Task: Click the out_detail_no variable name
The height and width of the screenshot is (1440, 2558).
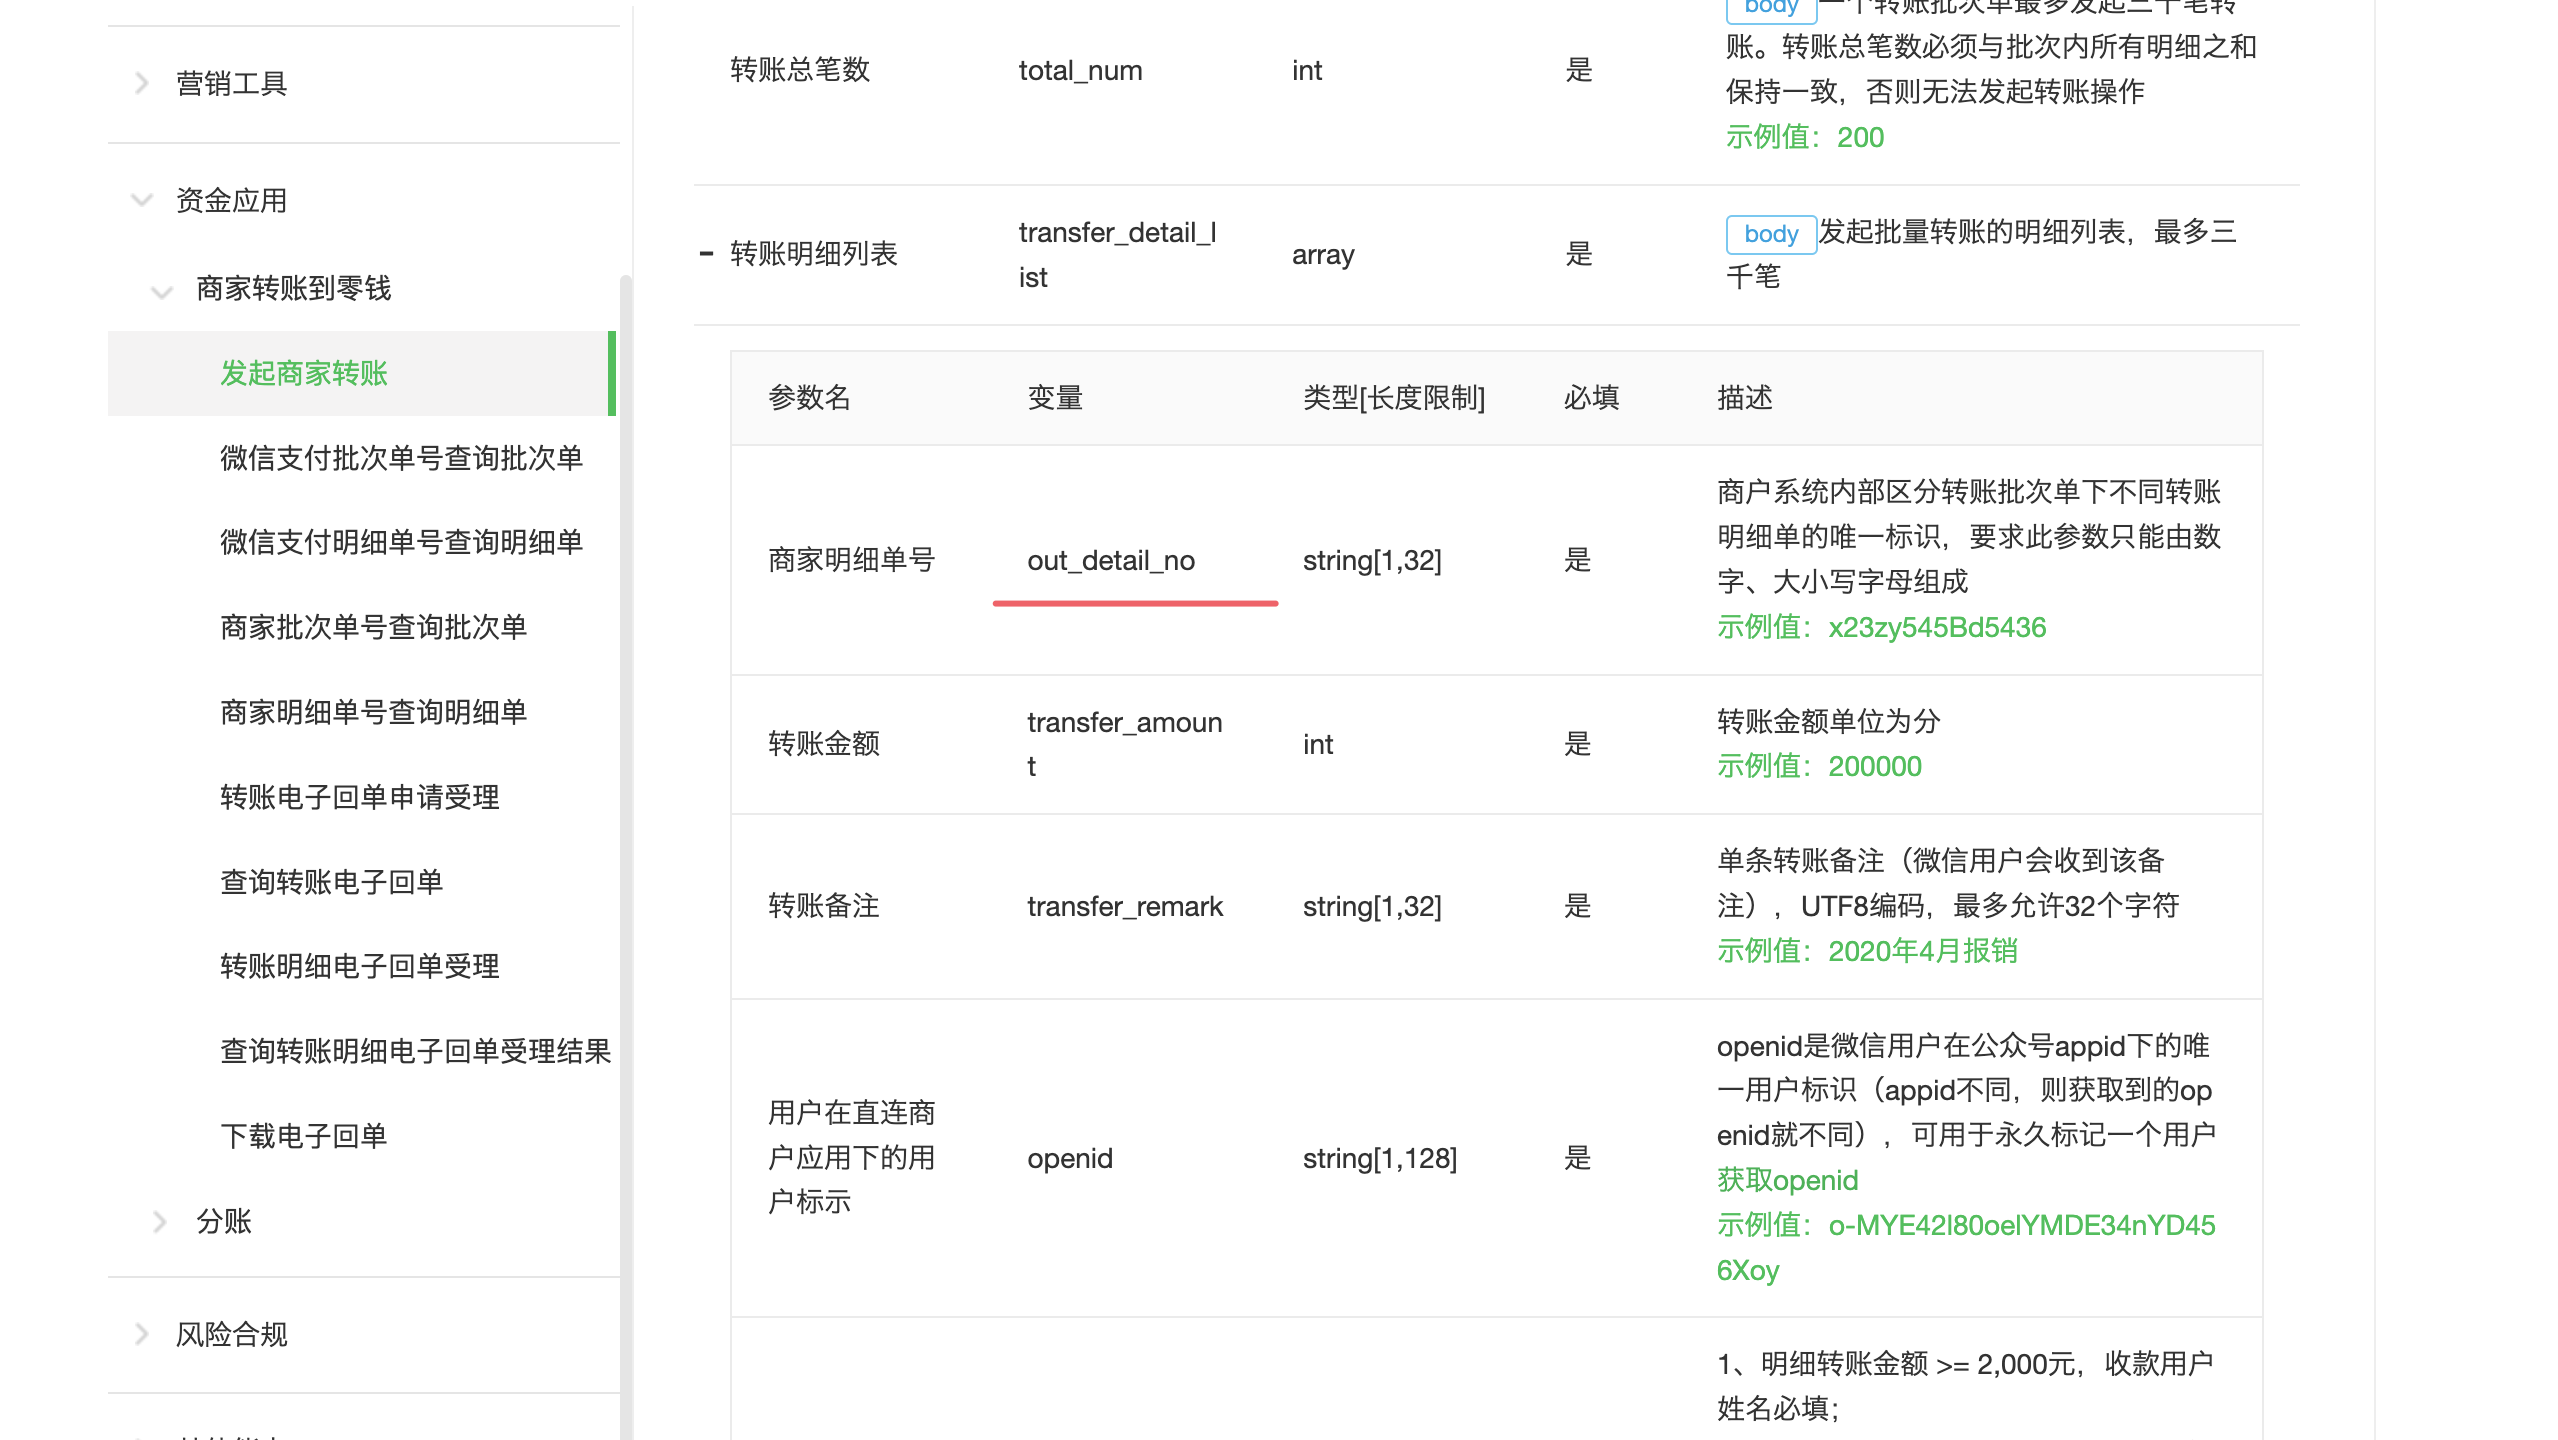Action: 1110,561
